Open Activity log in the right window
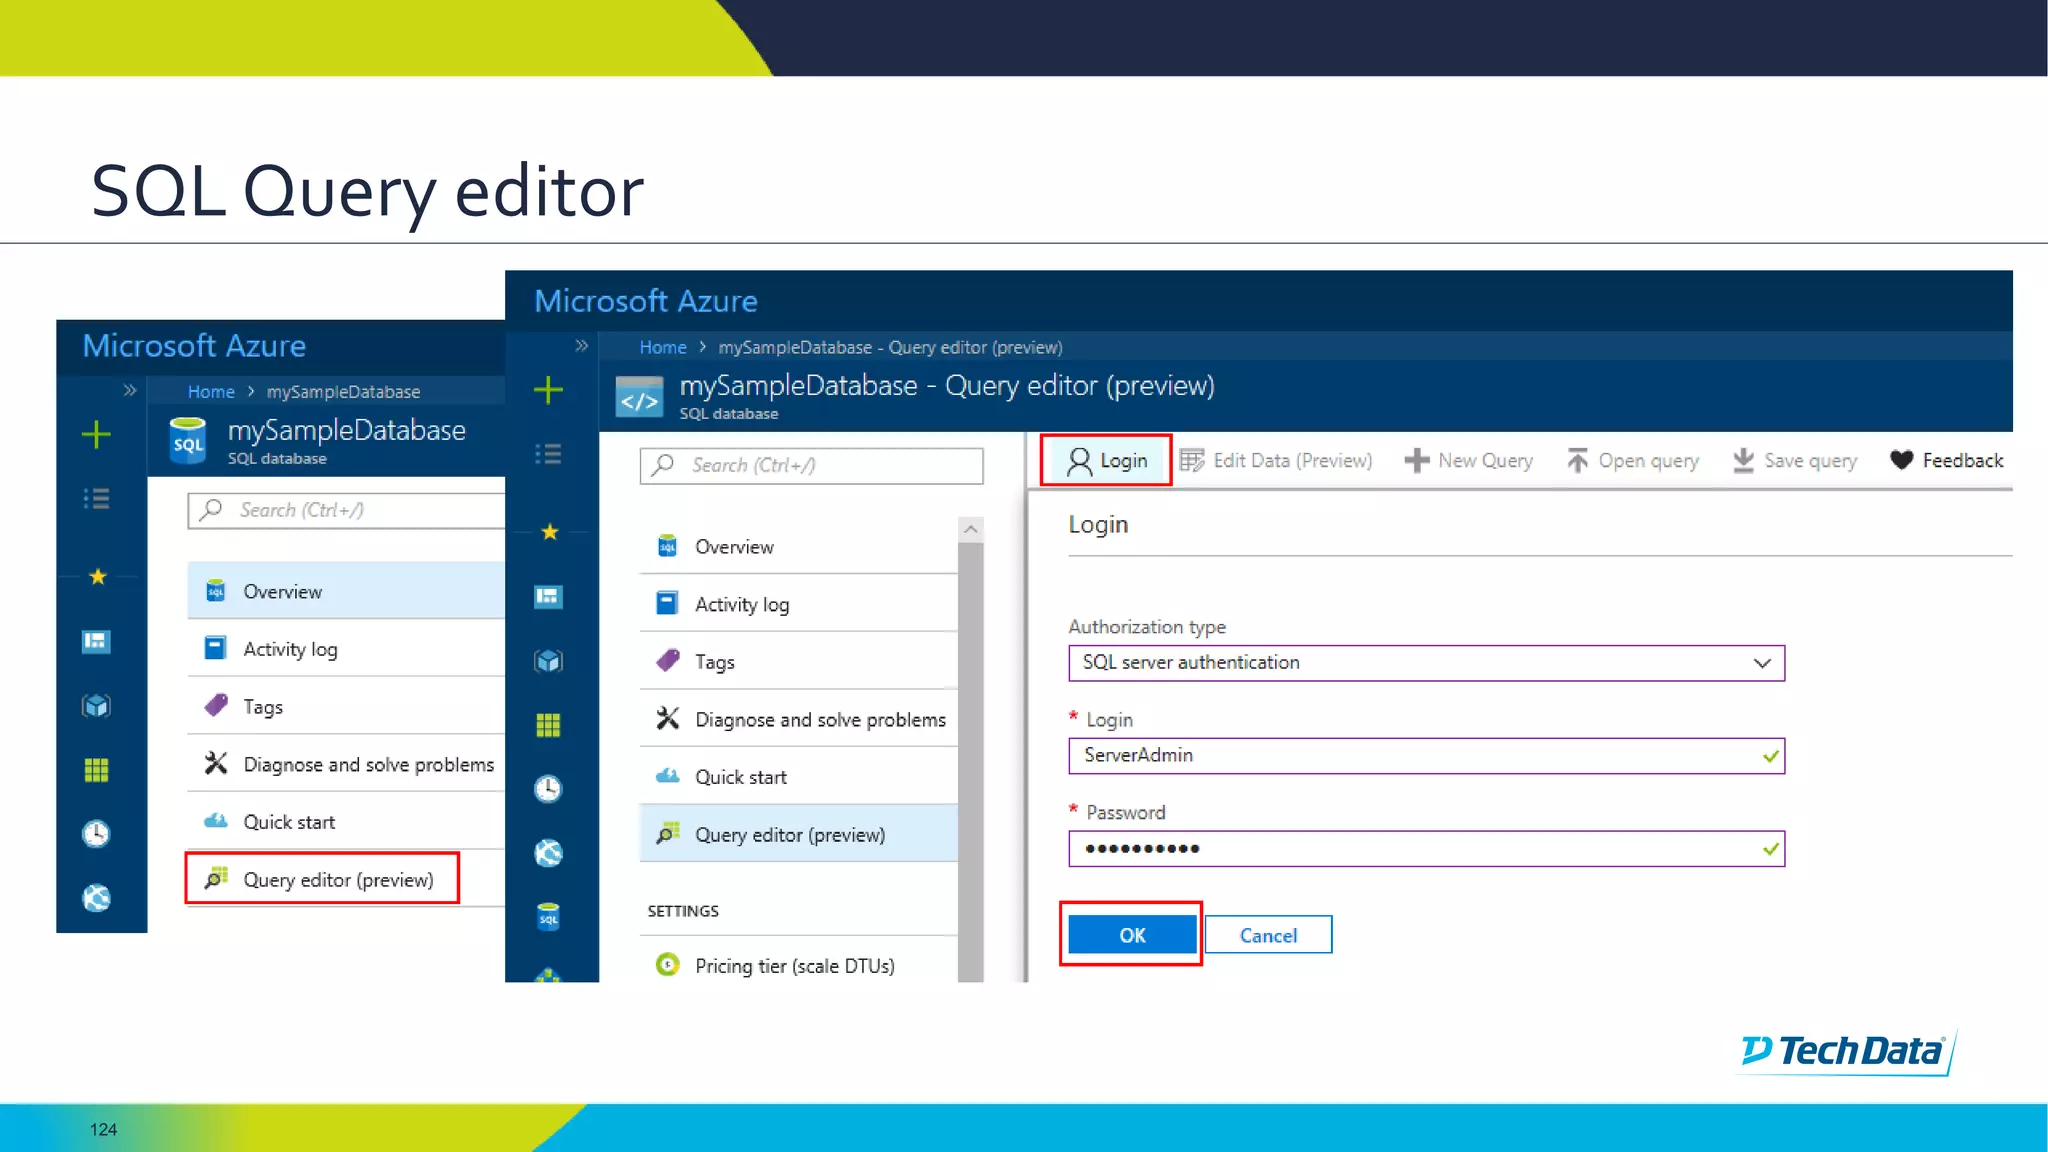Image resolution: width=2048 pixels, height=1152 pixels. pyautogui.click(x=798, y=604)
